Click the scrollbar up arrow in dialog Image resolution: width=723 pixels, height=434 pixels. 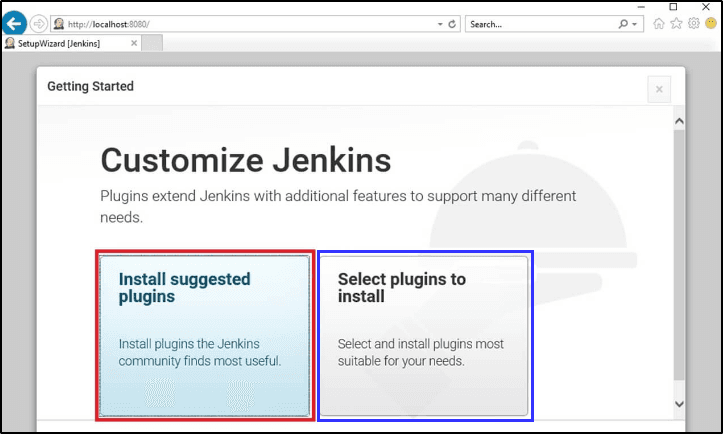coord(679,122)
